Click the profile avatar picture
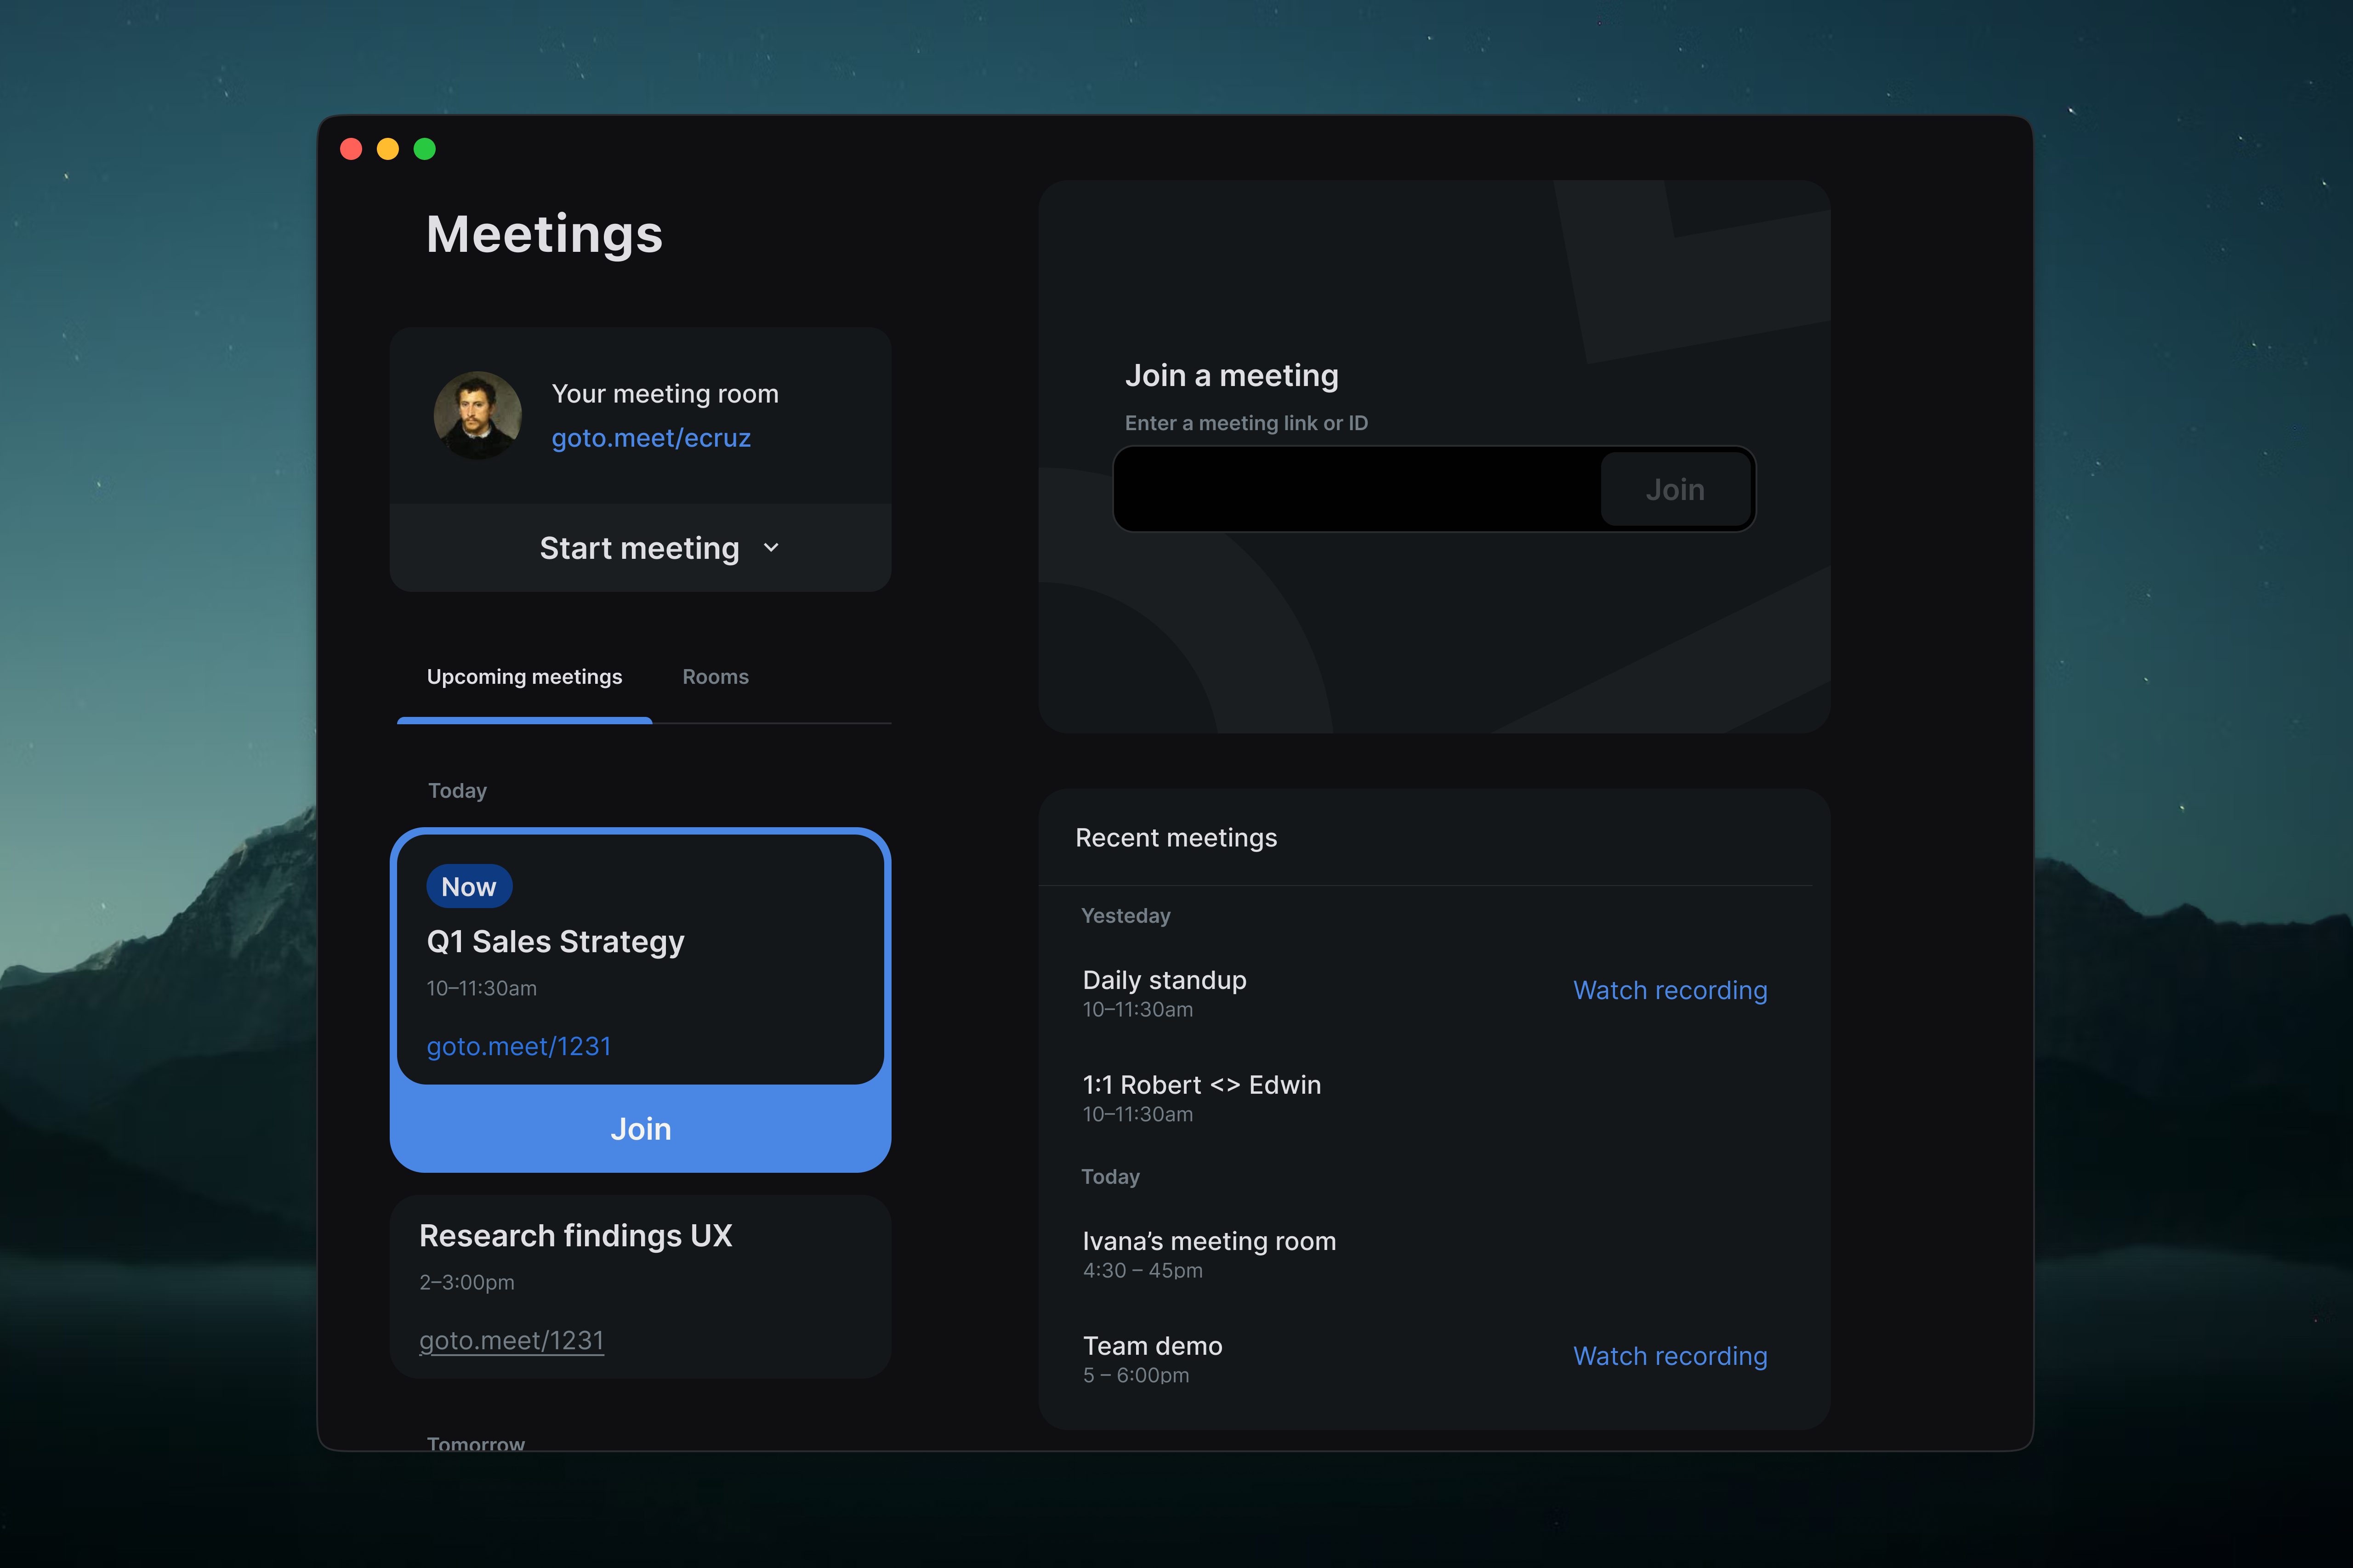Image resolution: width=2353 pixels, height=1568 pixels. 478,415
